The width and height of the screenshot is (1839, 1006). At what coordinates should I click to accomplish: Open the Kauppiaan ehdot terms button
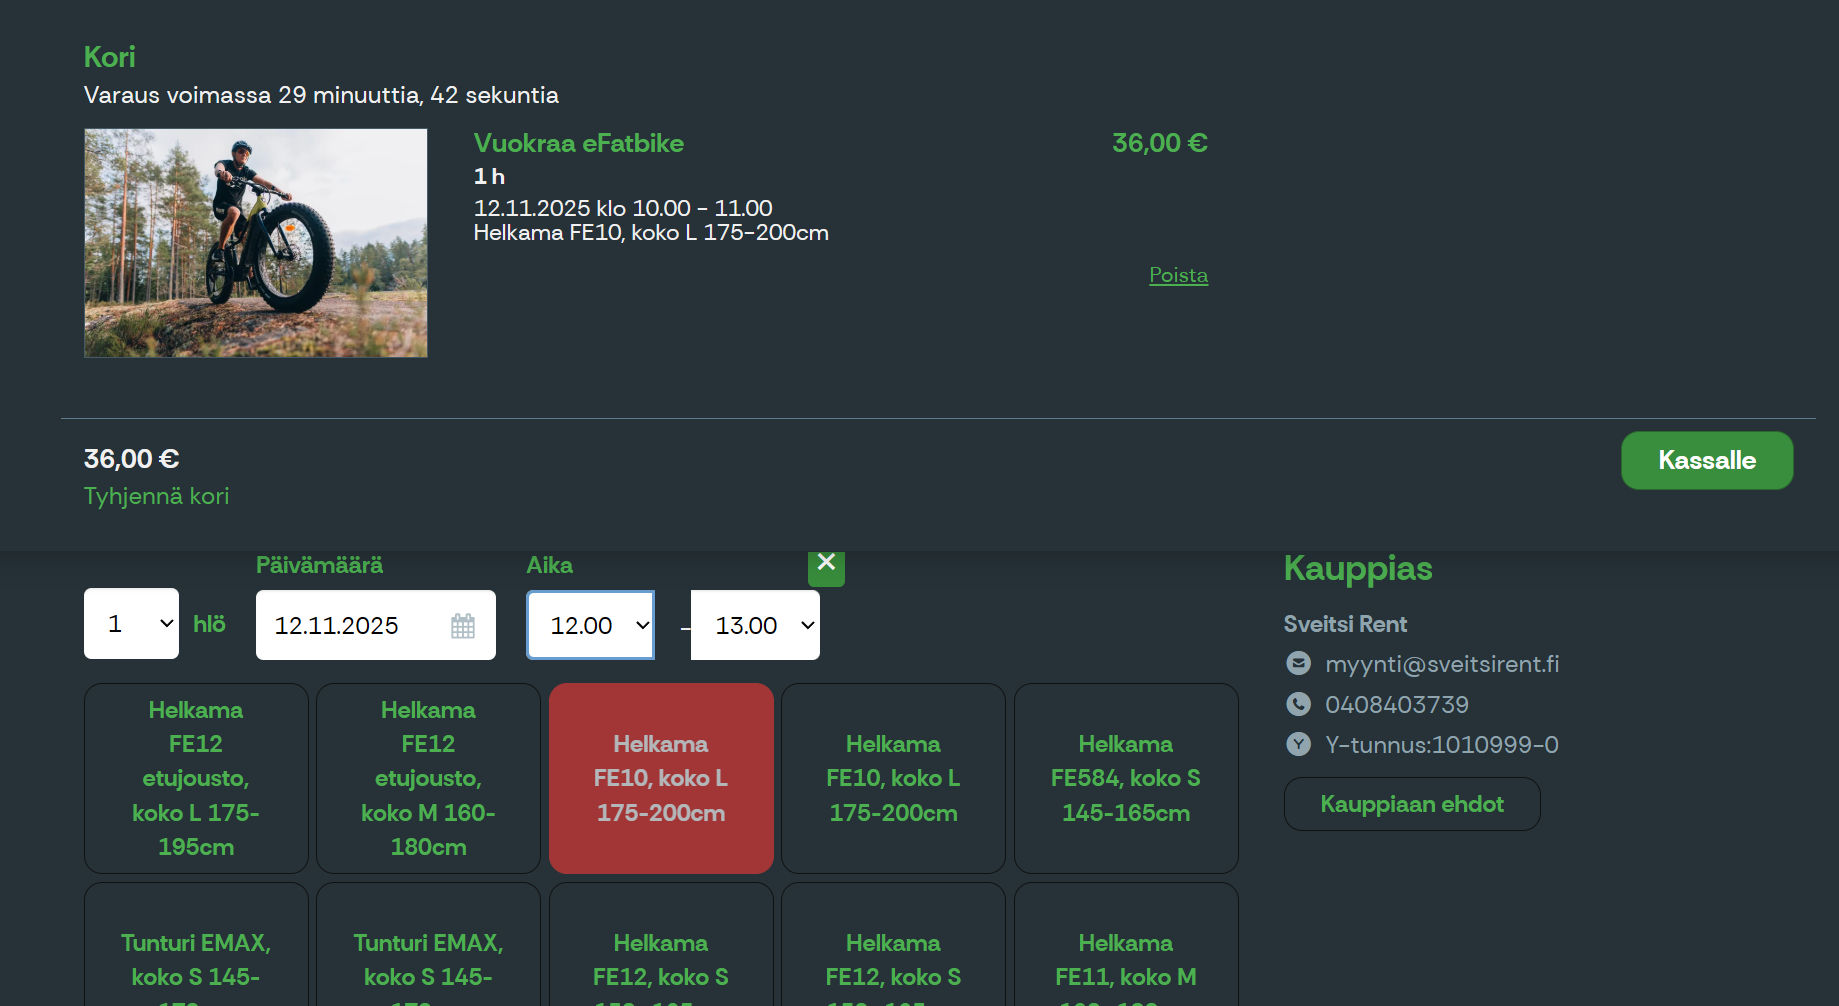pyautogui.click(x=1412, y=804)
